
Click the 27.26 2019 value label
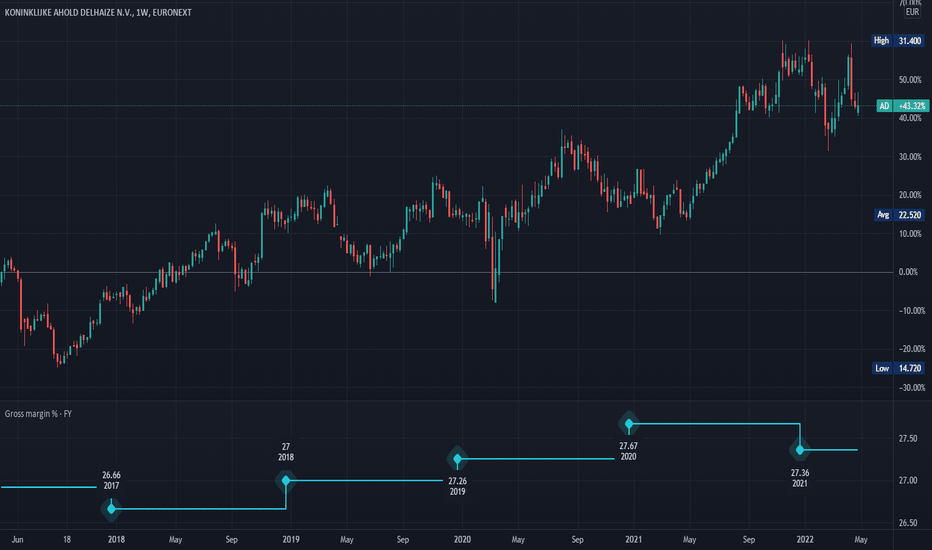click(x=457, y=486)
